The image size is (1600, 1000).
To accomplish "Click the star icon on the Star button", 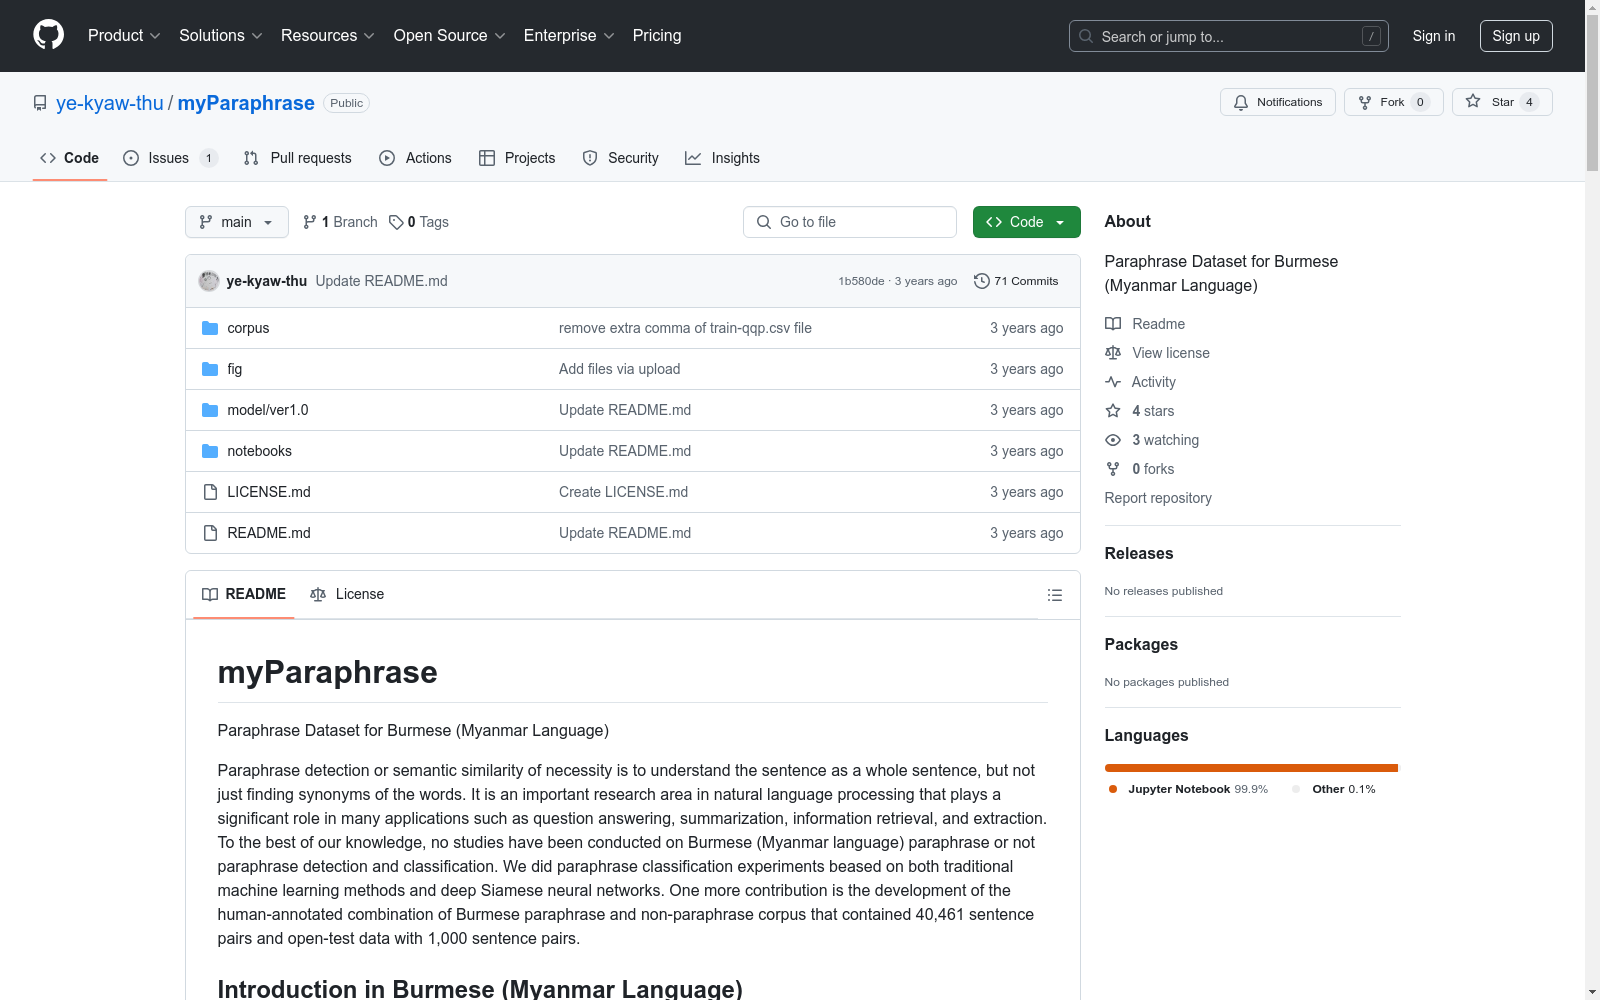I will point(1473,101).
